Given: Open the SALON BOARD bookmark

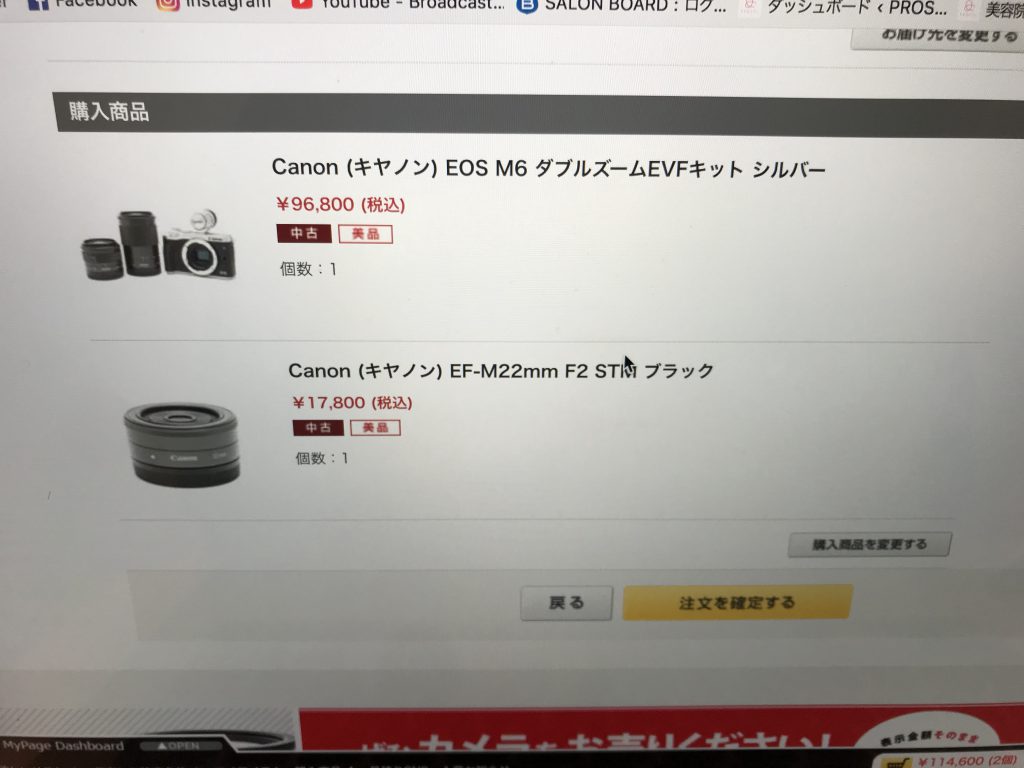Looking at the screenshot, I should click(621, 6).
